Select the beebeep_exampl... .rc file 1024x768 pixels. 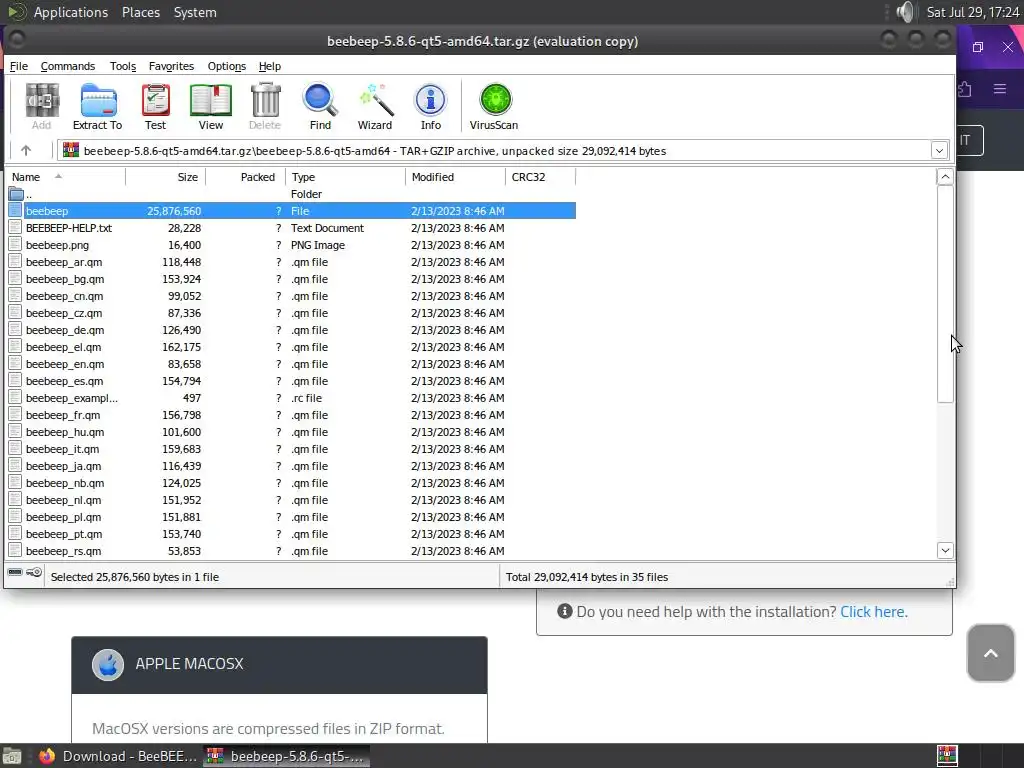[292, 398]
